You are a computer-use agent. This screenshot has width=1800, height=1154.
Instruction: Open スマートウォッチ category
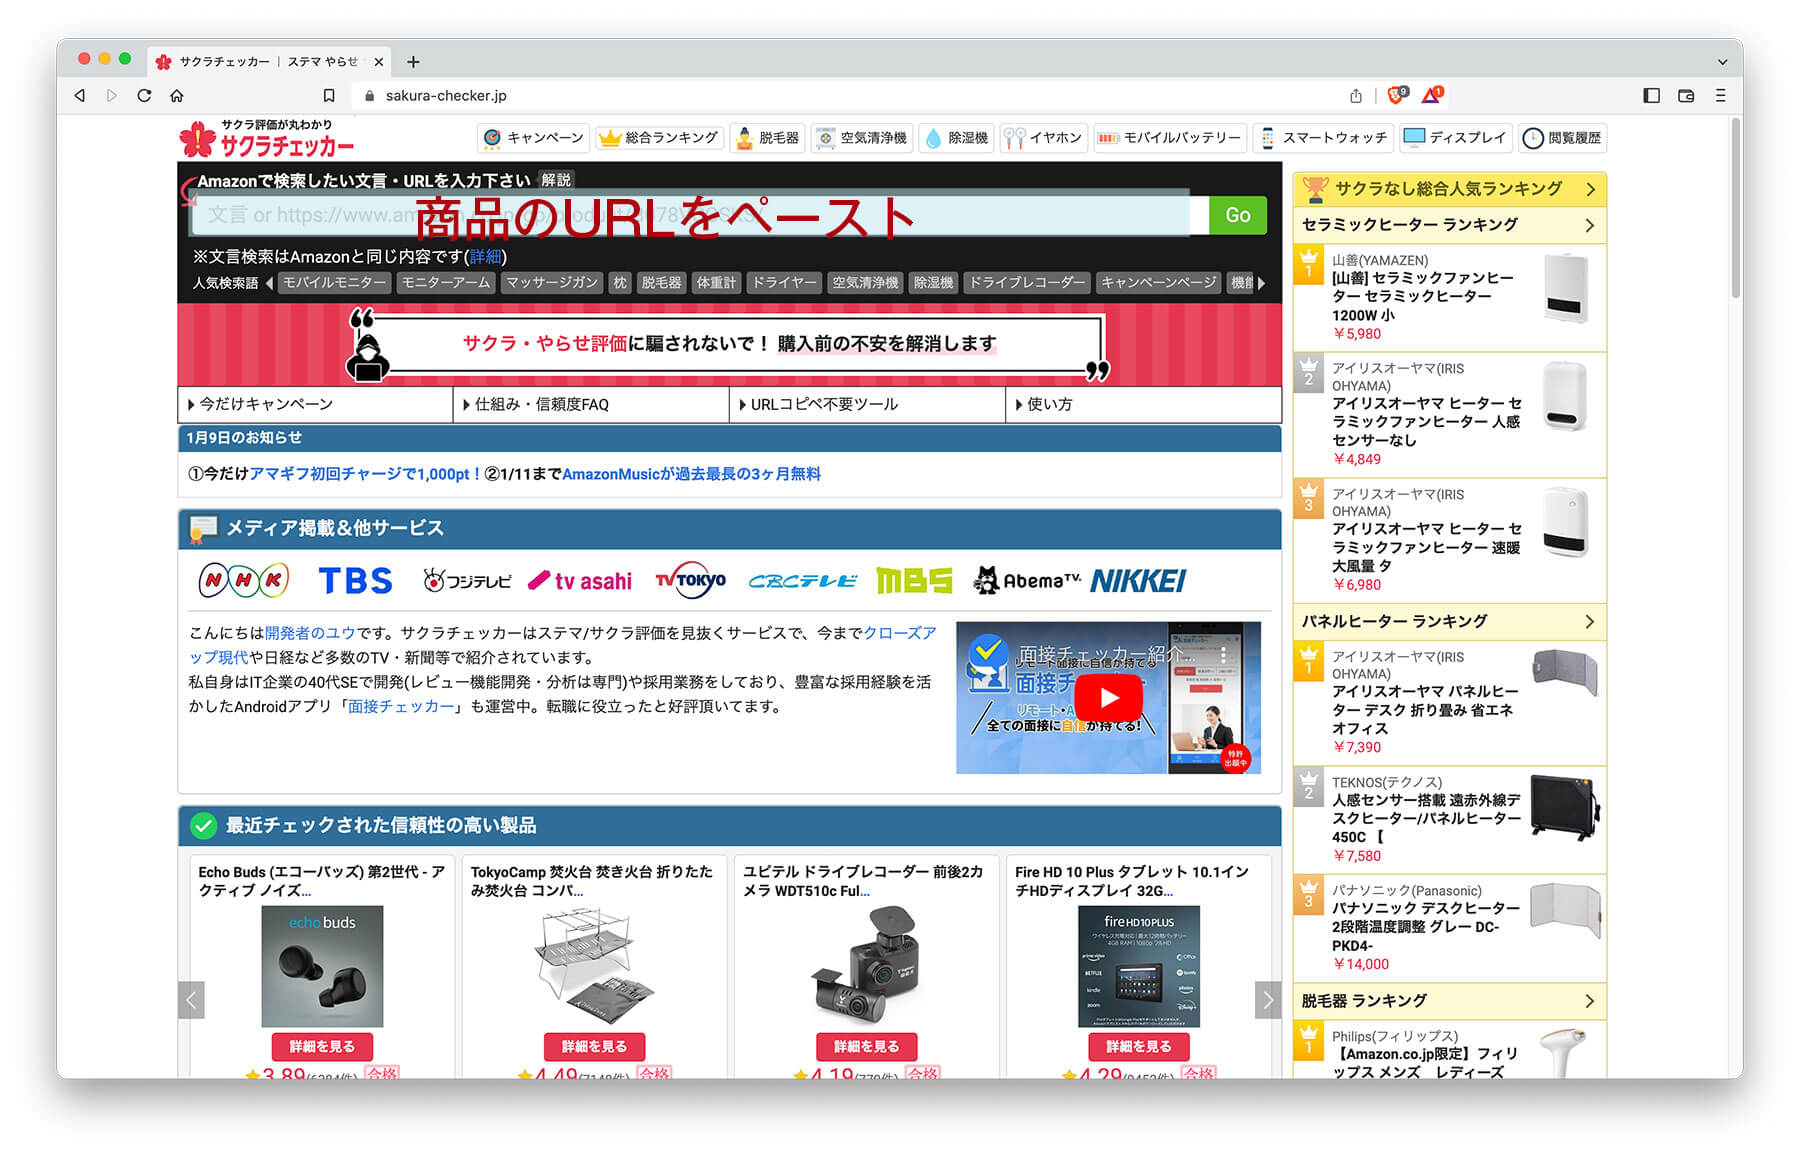[1323, 138]
